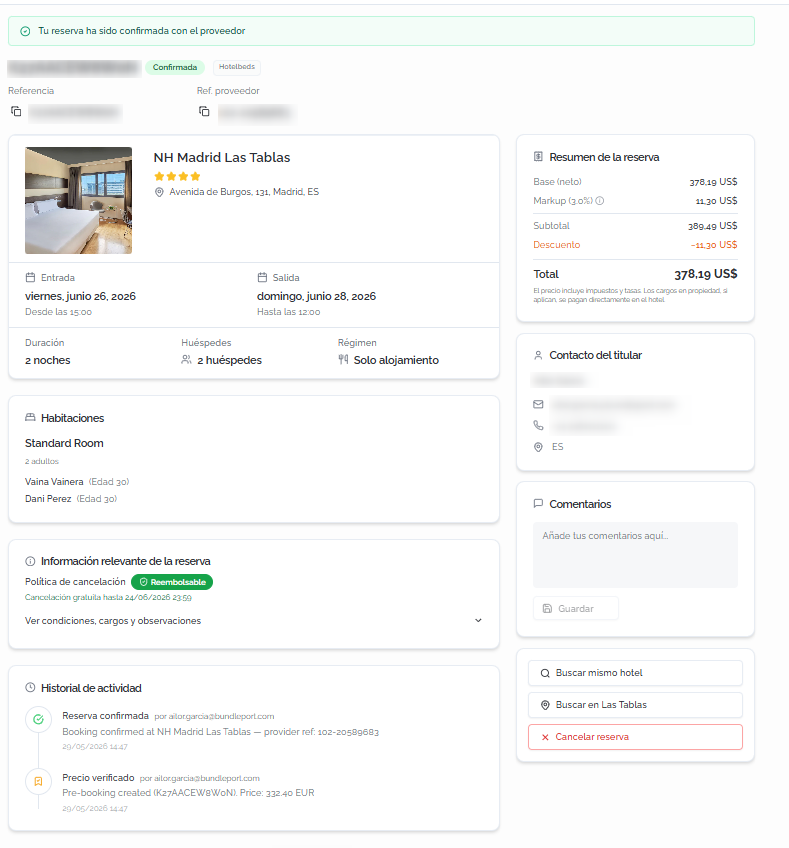Click the Precio verificado timeline bookmark icon

(x=38, y=781)
